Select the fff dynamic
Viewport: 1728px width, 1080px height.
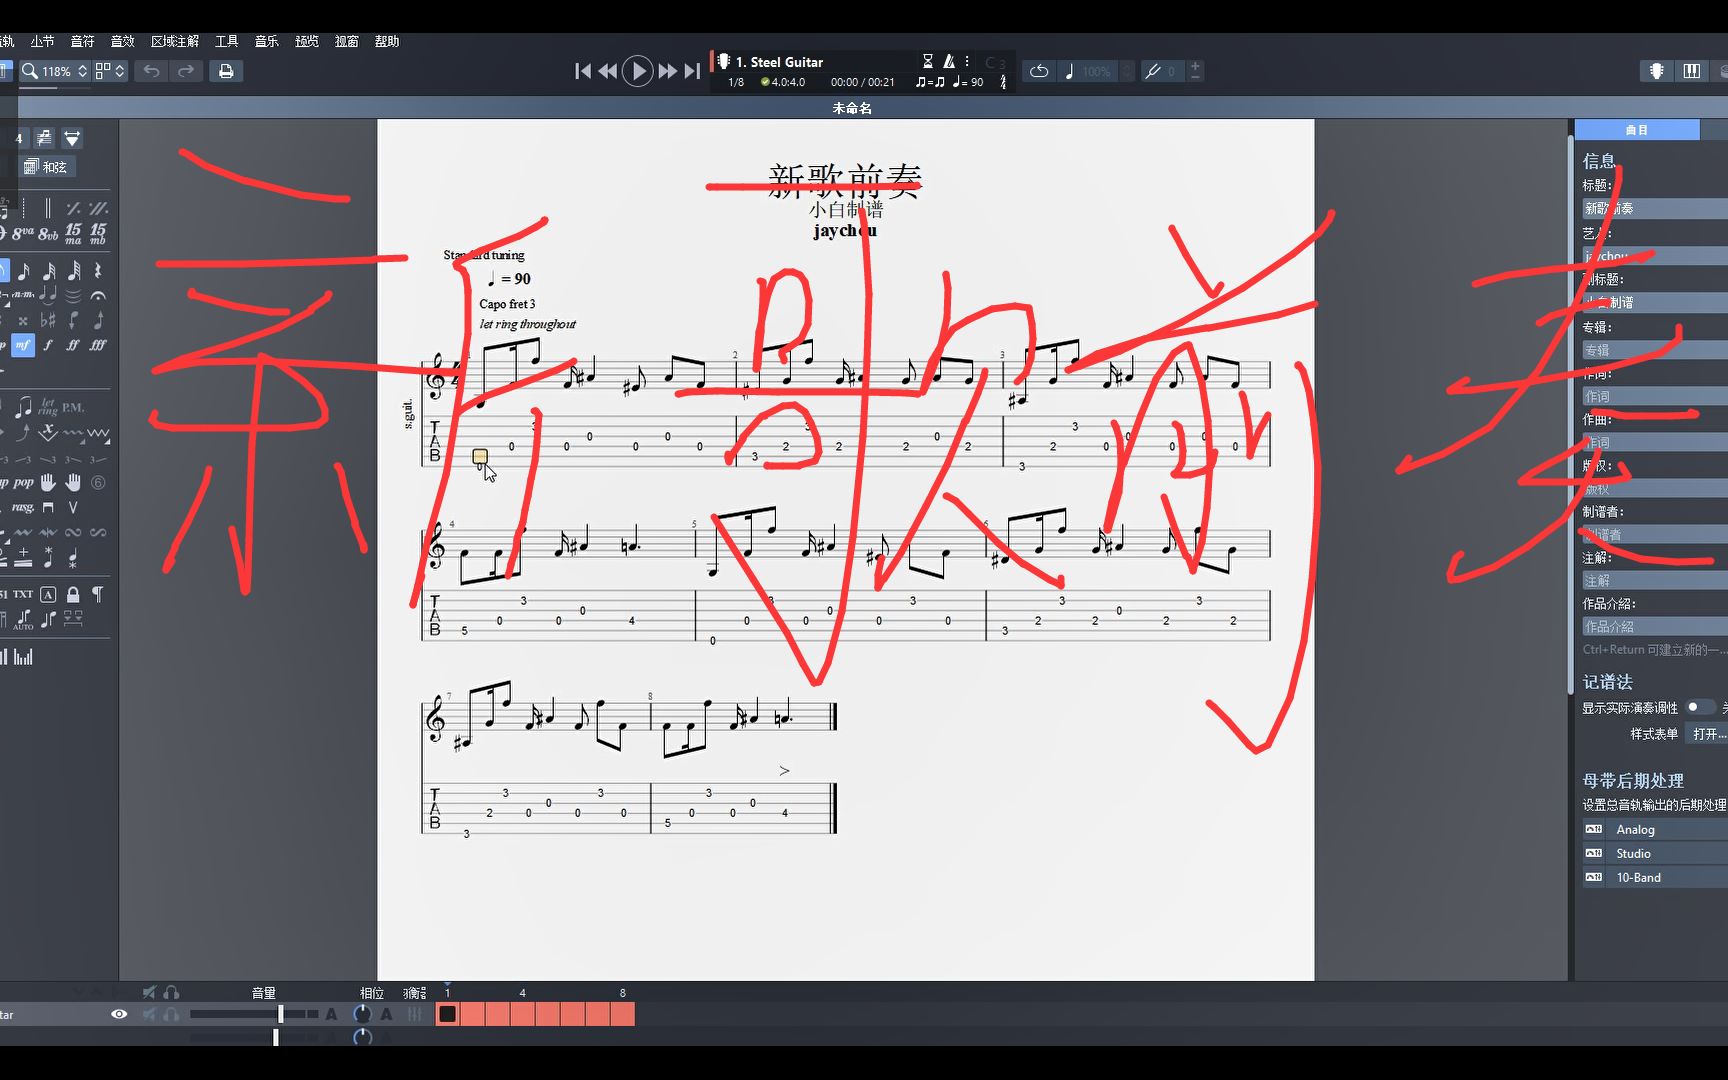pos(98,345)
